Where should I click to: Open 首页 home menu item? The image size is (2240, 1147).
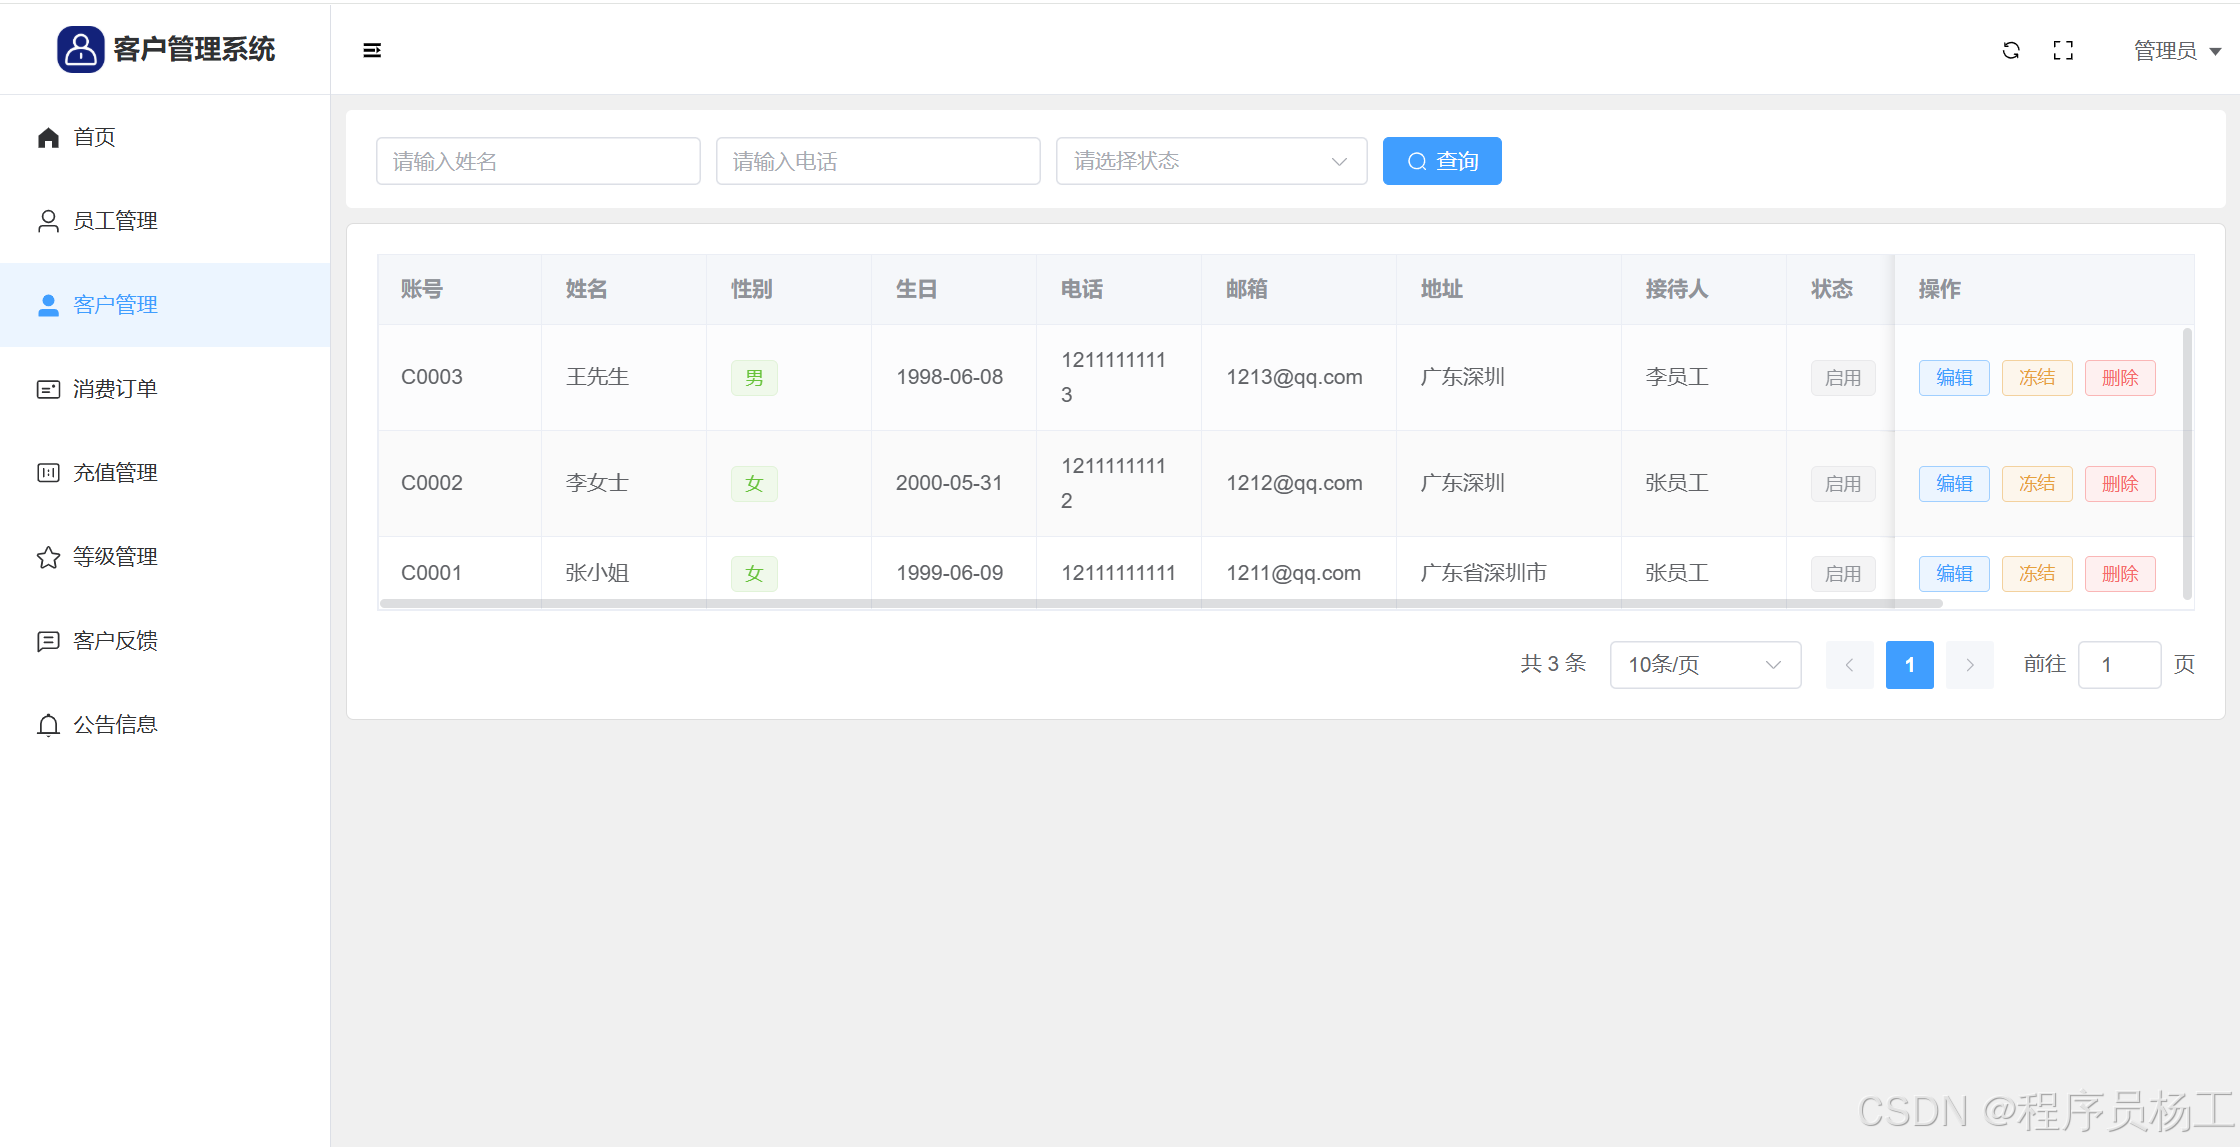[x=94, y=137]
